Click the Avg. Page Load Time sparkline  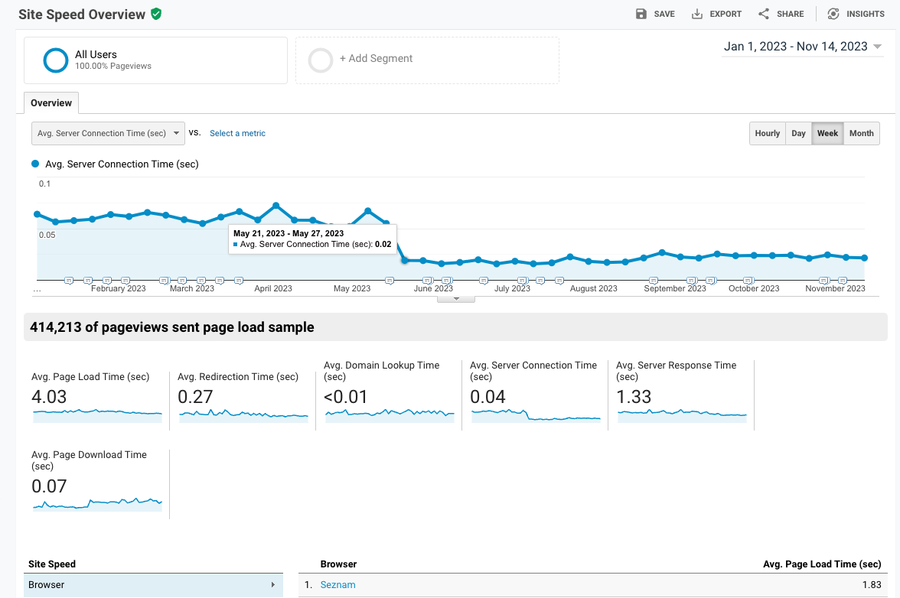pyautogui.click(x=97, y=413)
